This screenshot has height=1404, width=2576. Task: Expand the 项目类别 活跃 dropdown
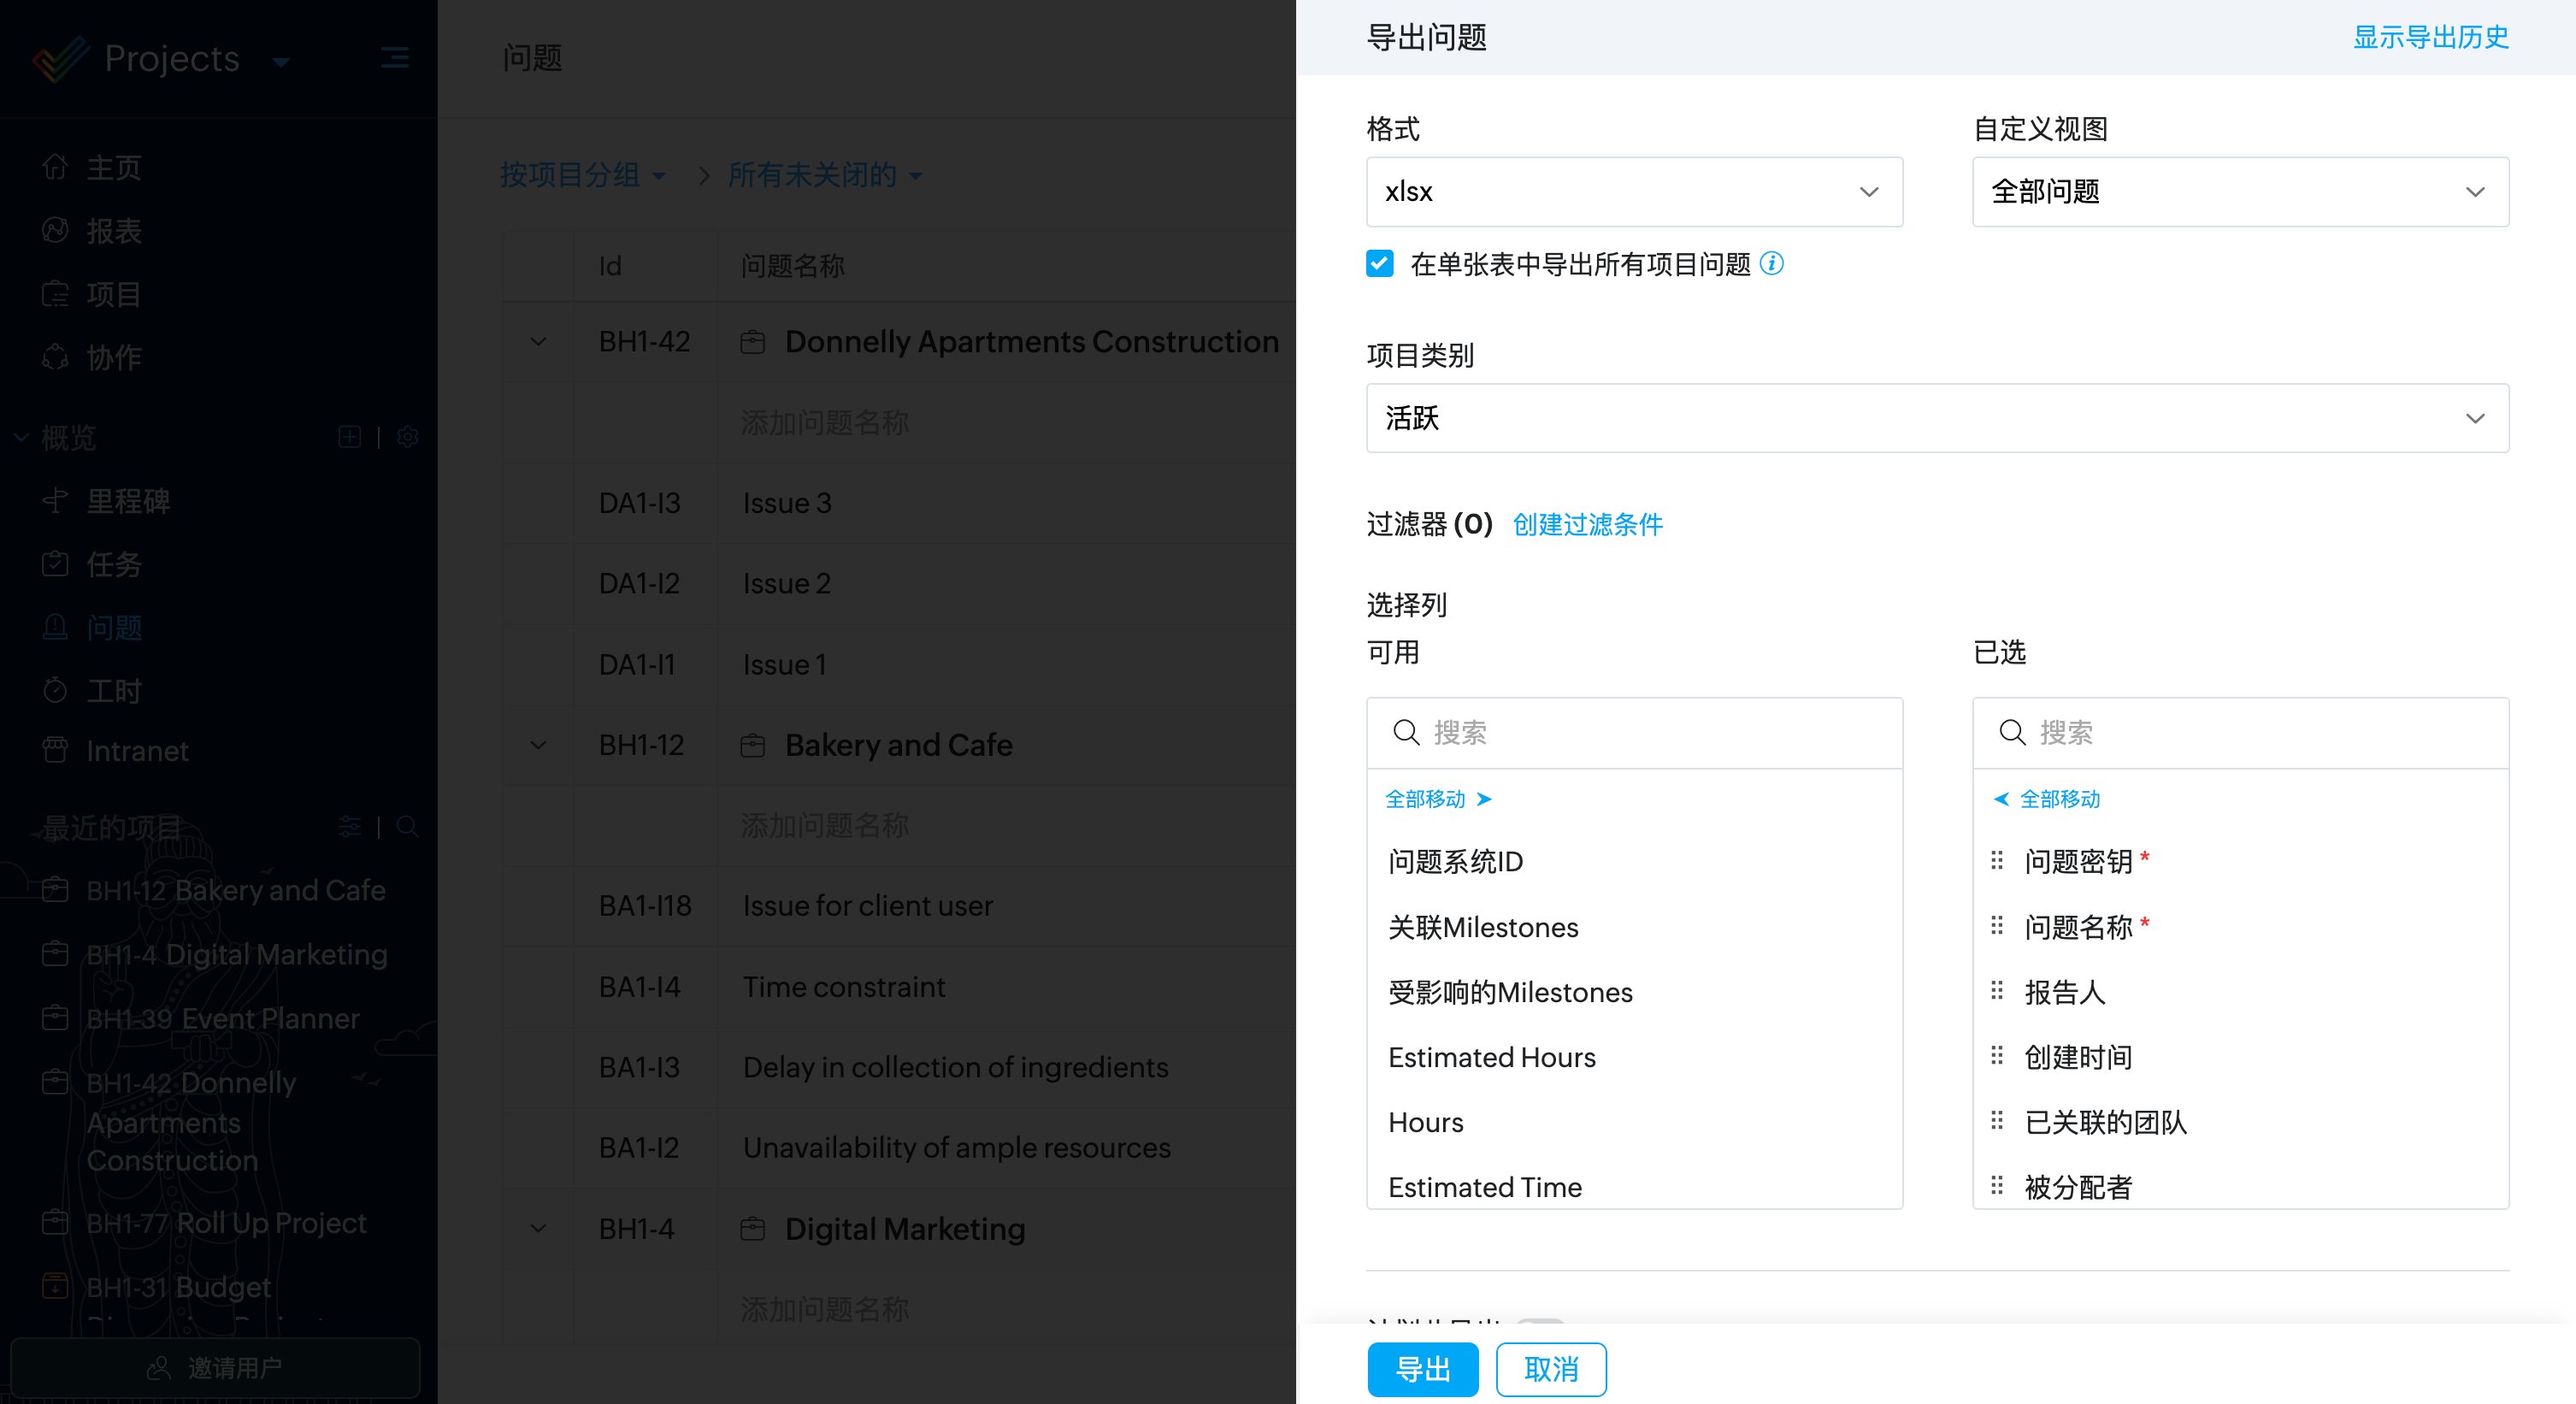coord(1937,418)
